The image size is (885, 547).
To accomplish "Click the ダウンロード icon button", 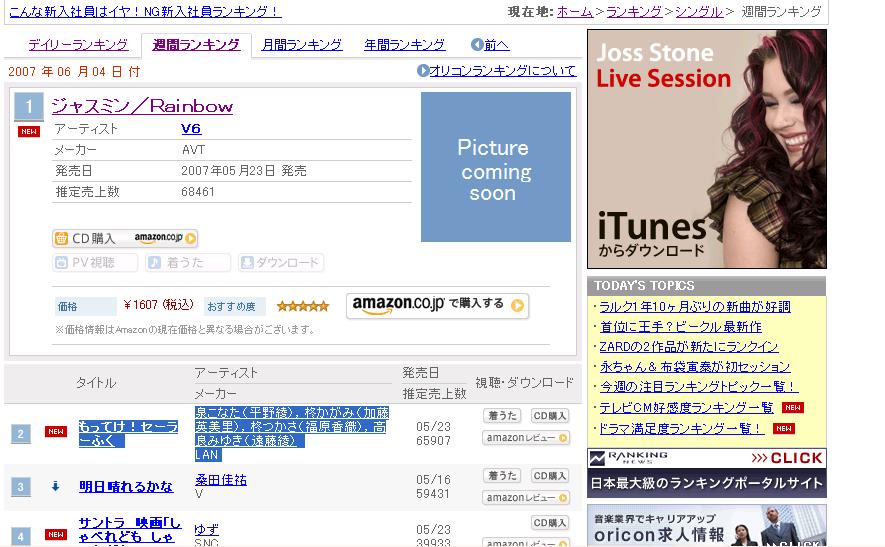I will click(281, 262).
